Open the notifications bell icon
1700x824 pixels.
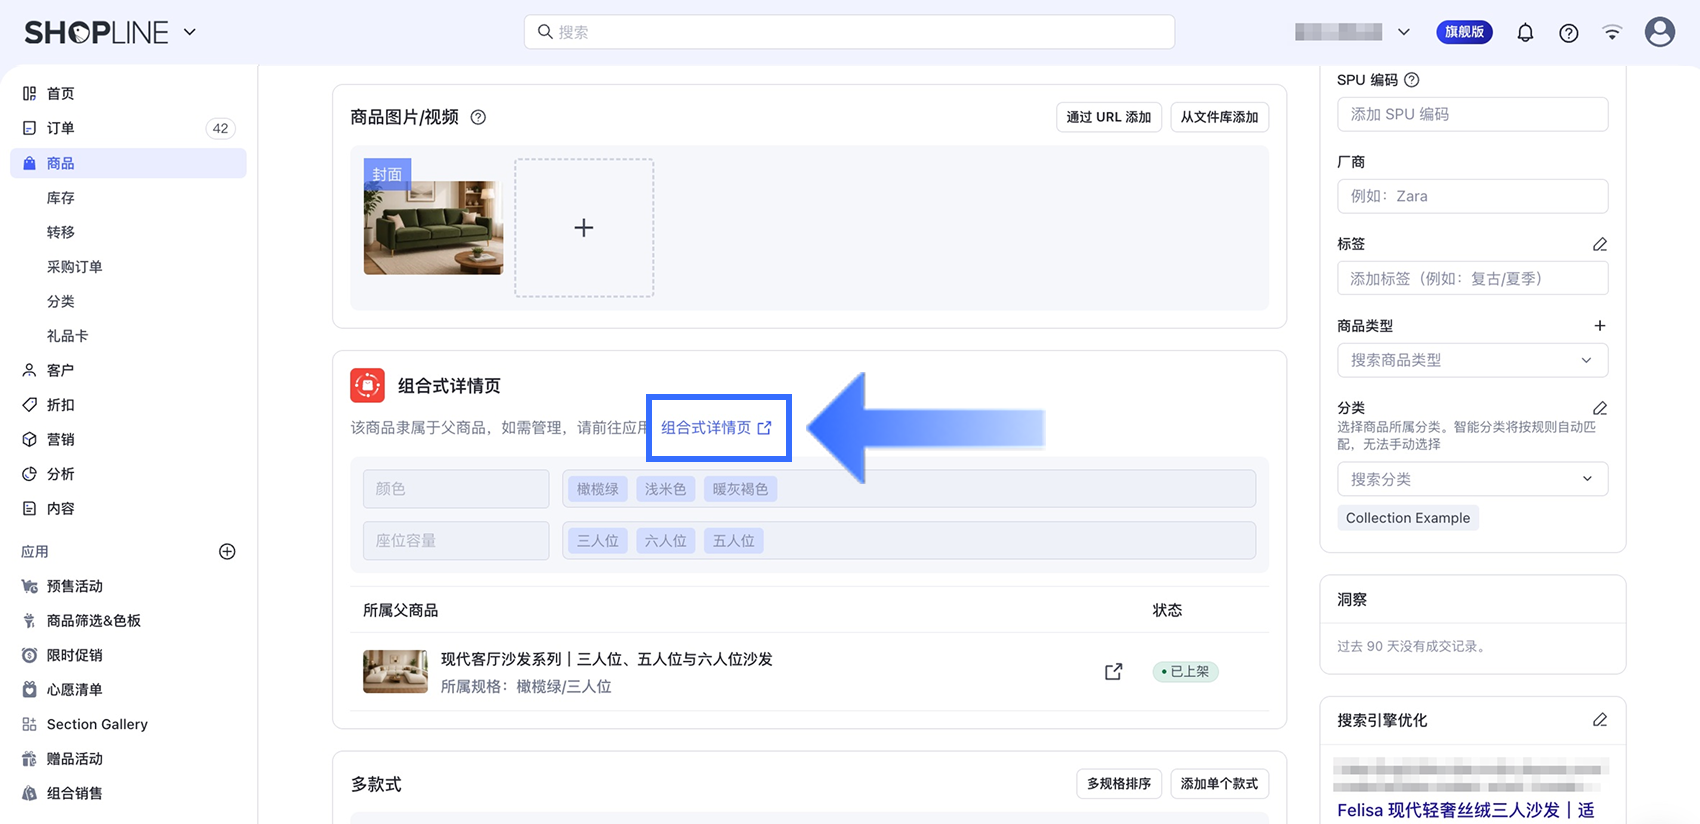1525,33
